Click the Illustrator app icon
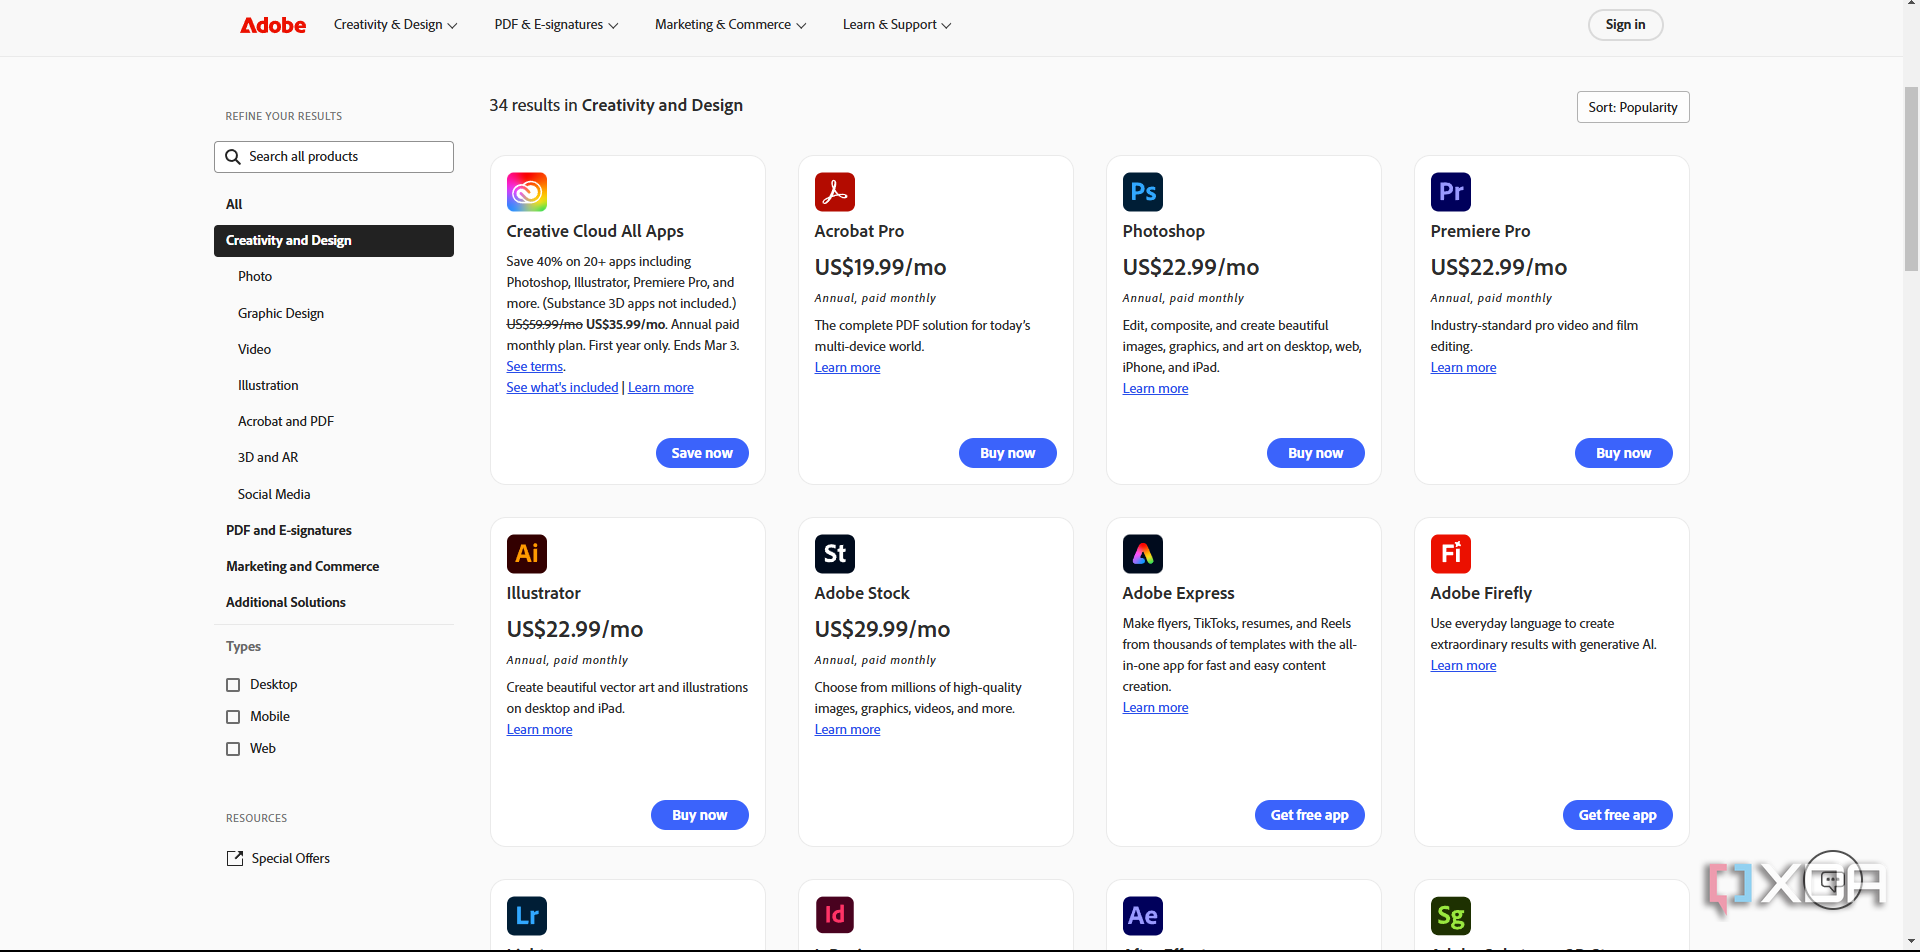This screenshot has height=952, width=1920. coord(527,554)
